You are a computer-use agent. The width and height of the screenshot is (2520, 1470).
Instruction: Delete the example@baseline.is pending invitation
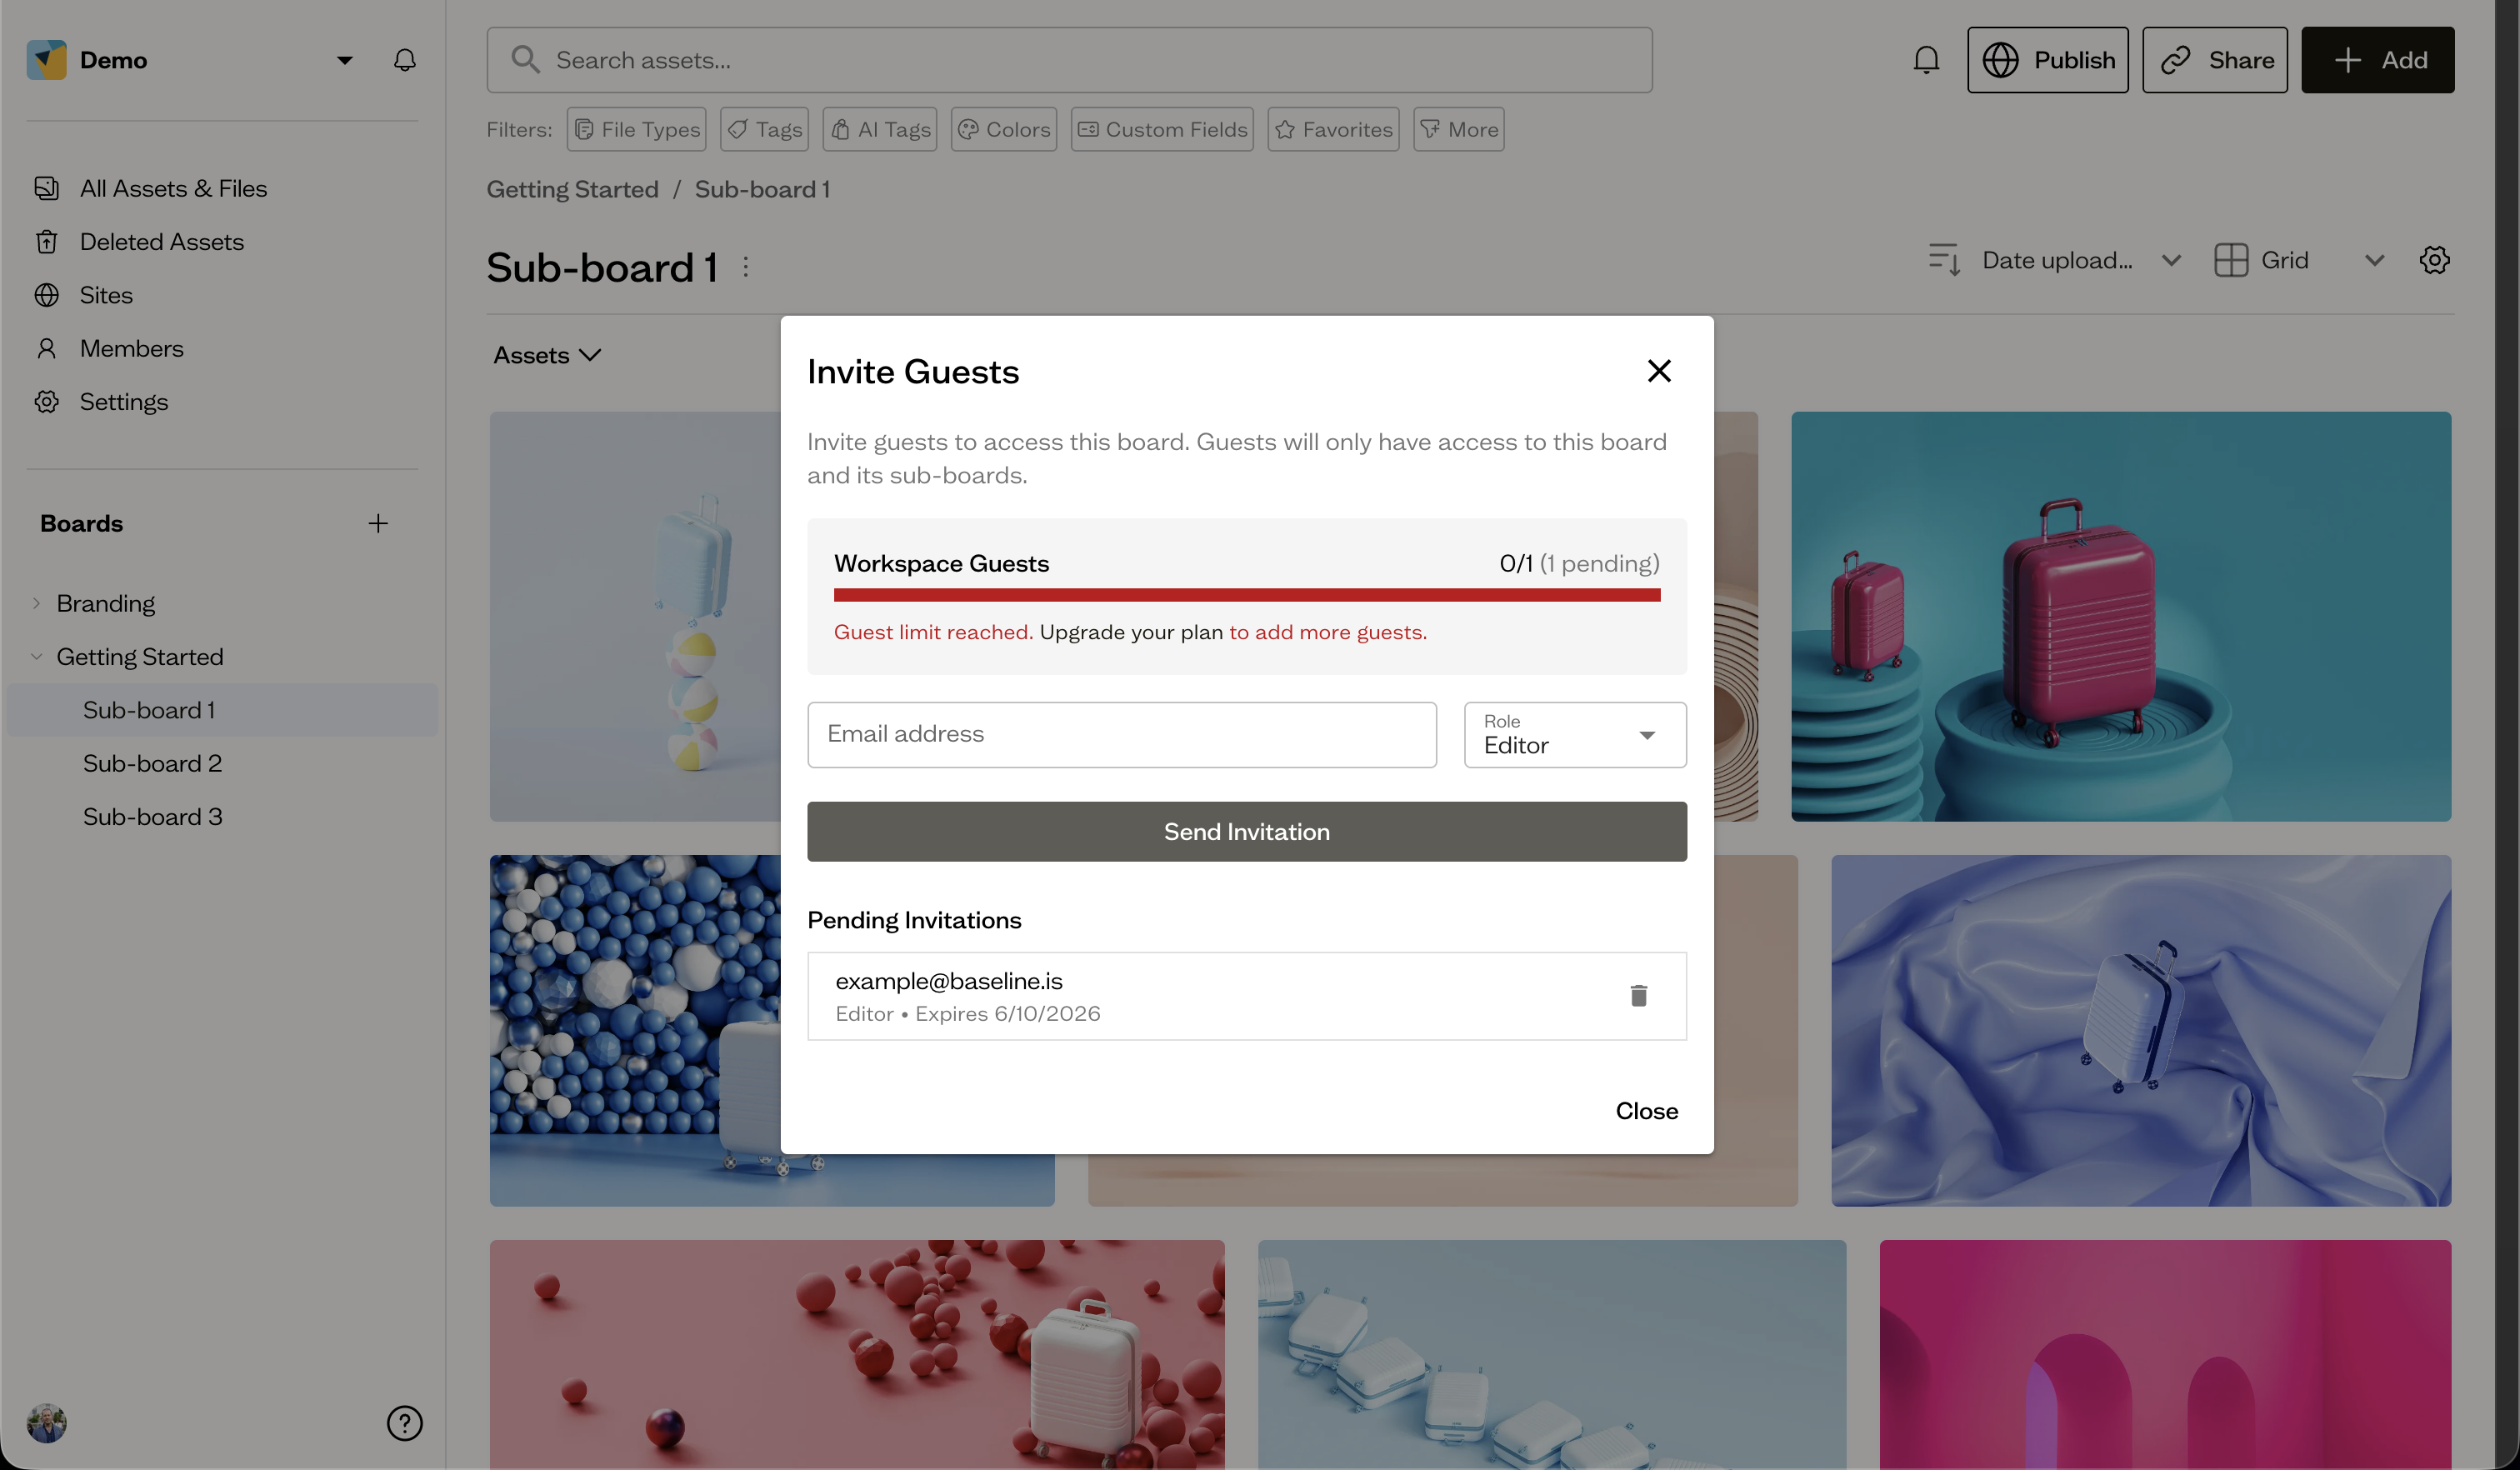click(1638, 995)
